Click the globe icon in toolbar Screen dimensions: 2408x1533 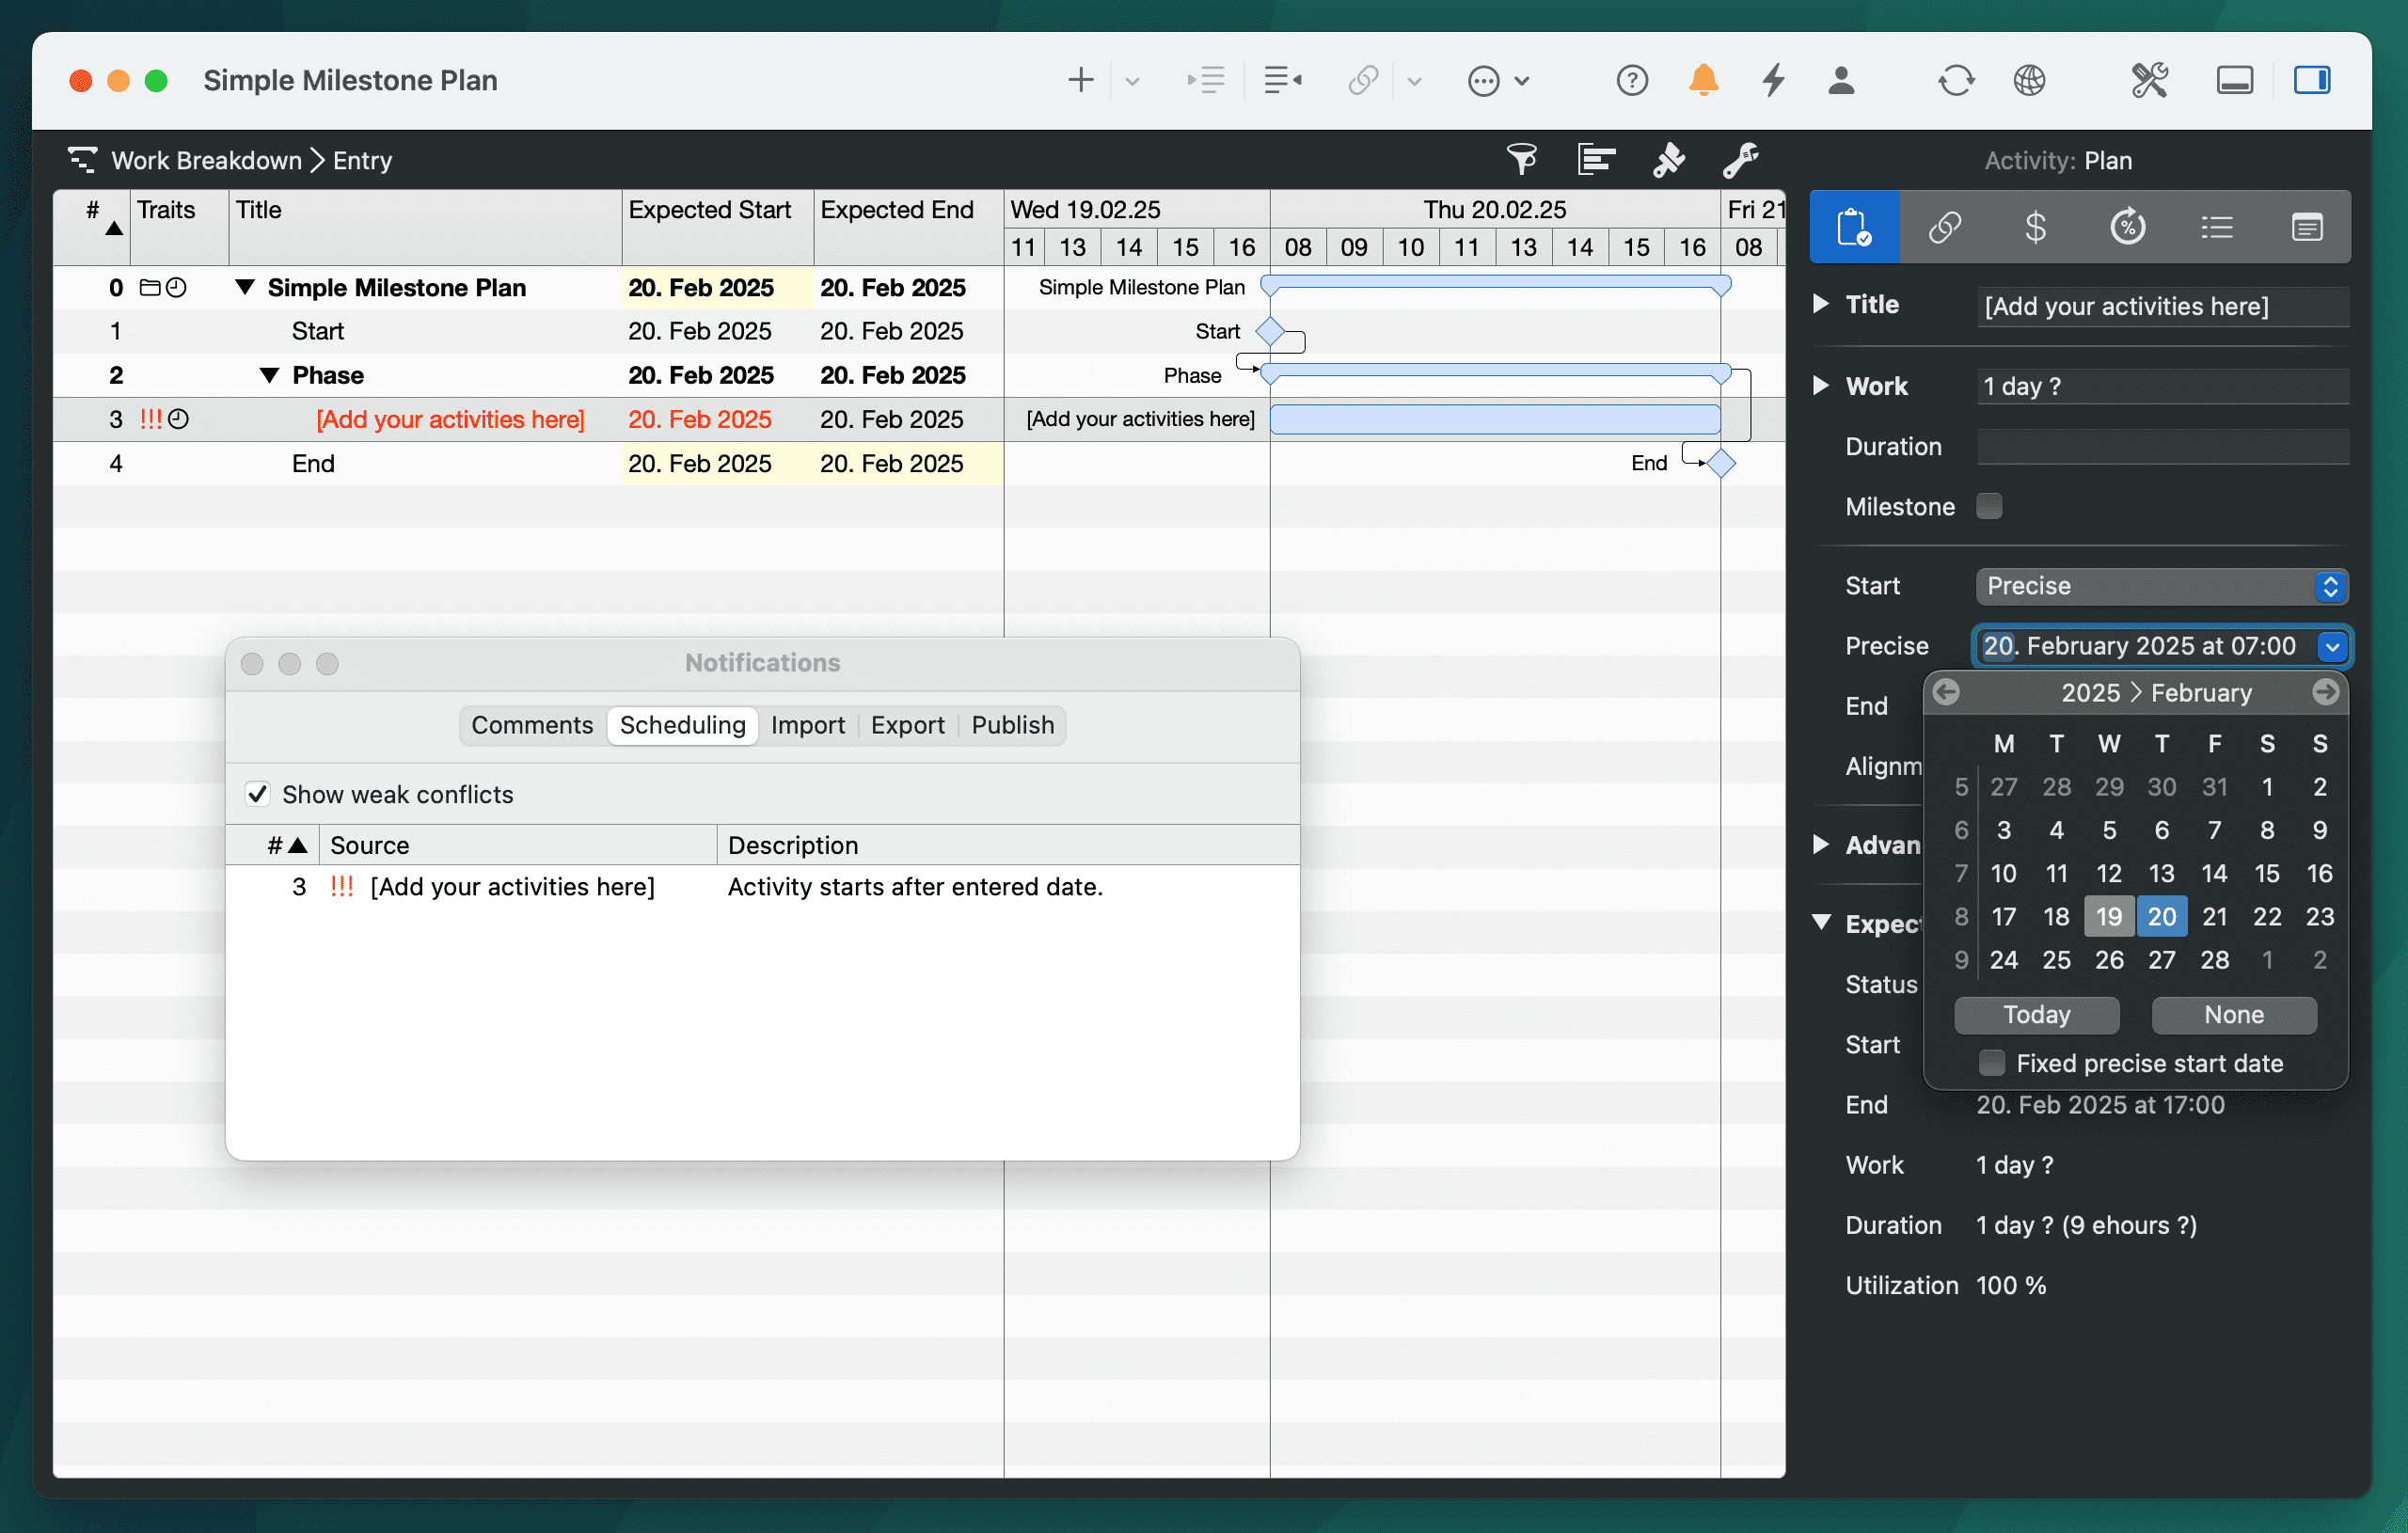click(x=2029, y=80)
